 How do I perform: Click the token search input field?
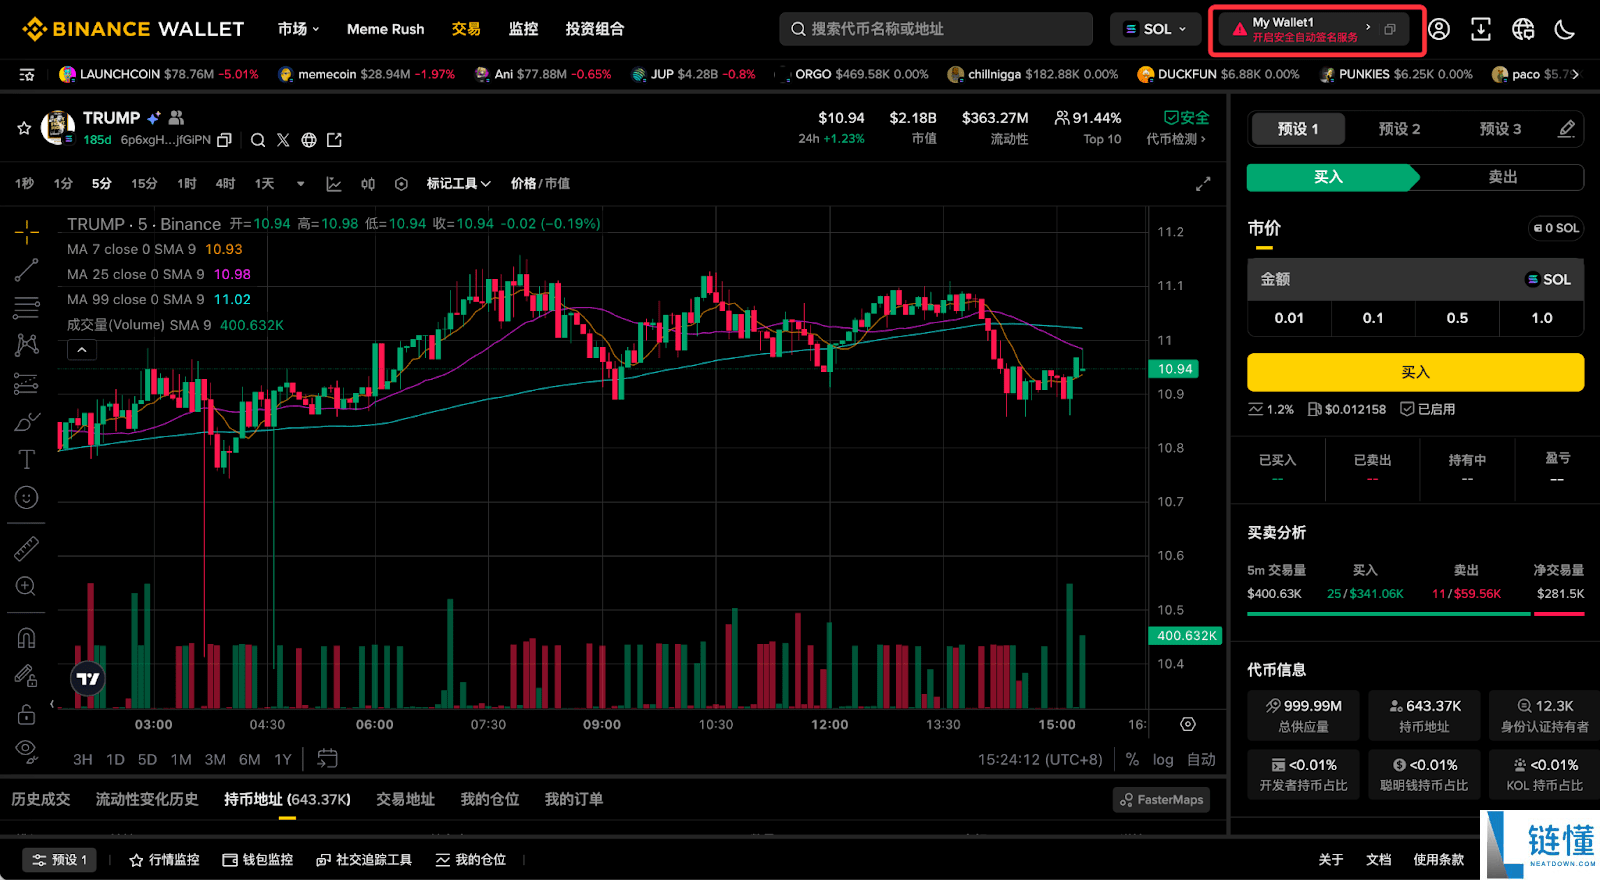click(x=935, y=29)
